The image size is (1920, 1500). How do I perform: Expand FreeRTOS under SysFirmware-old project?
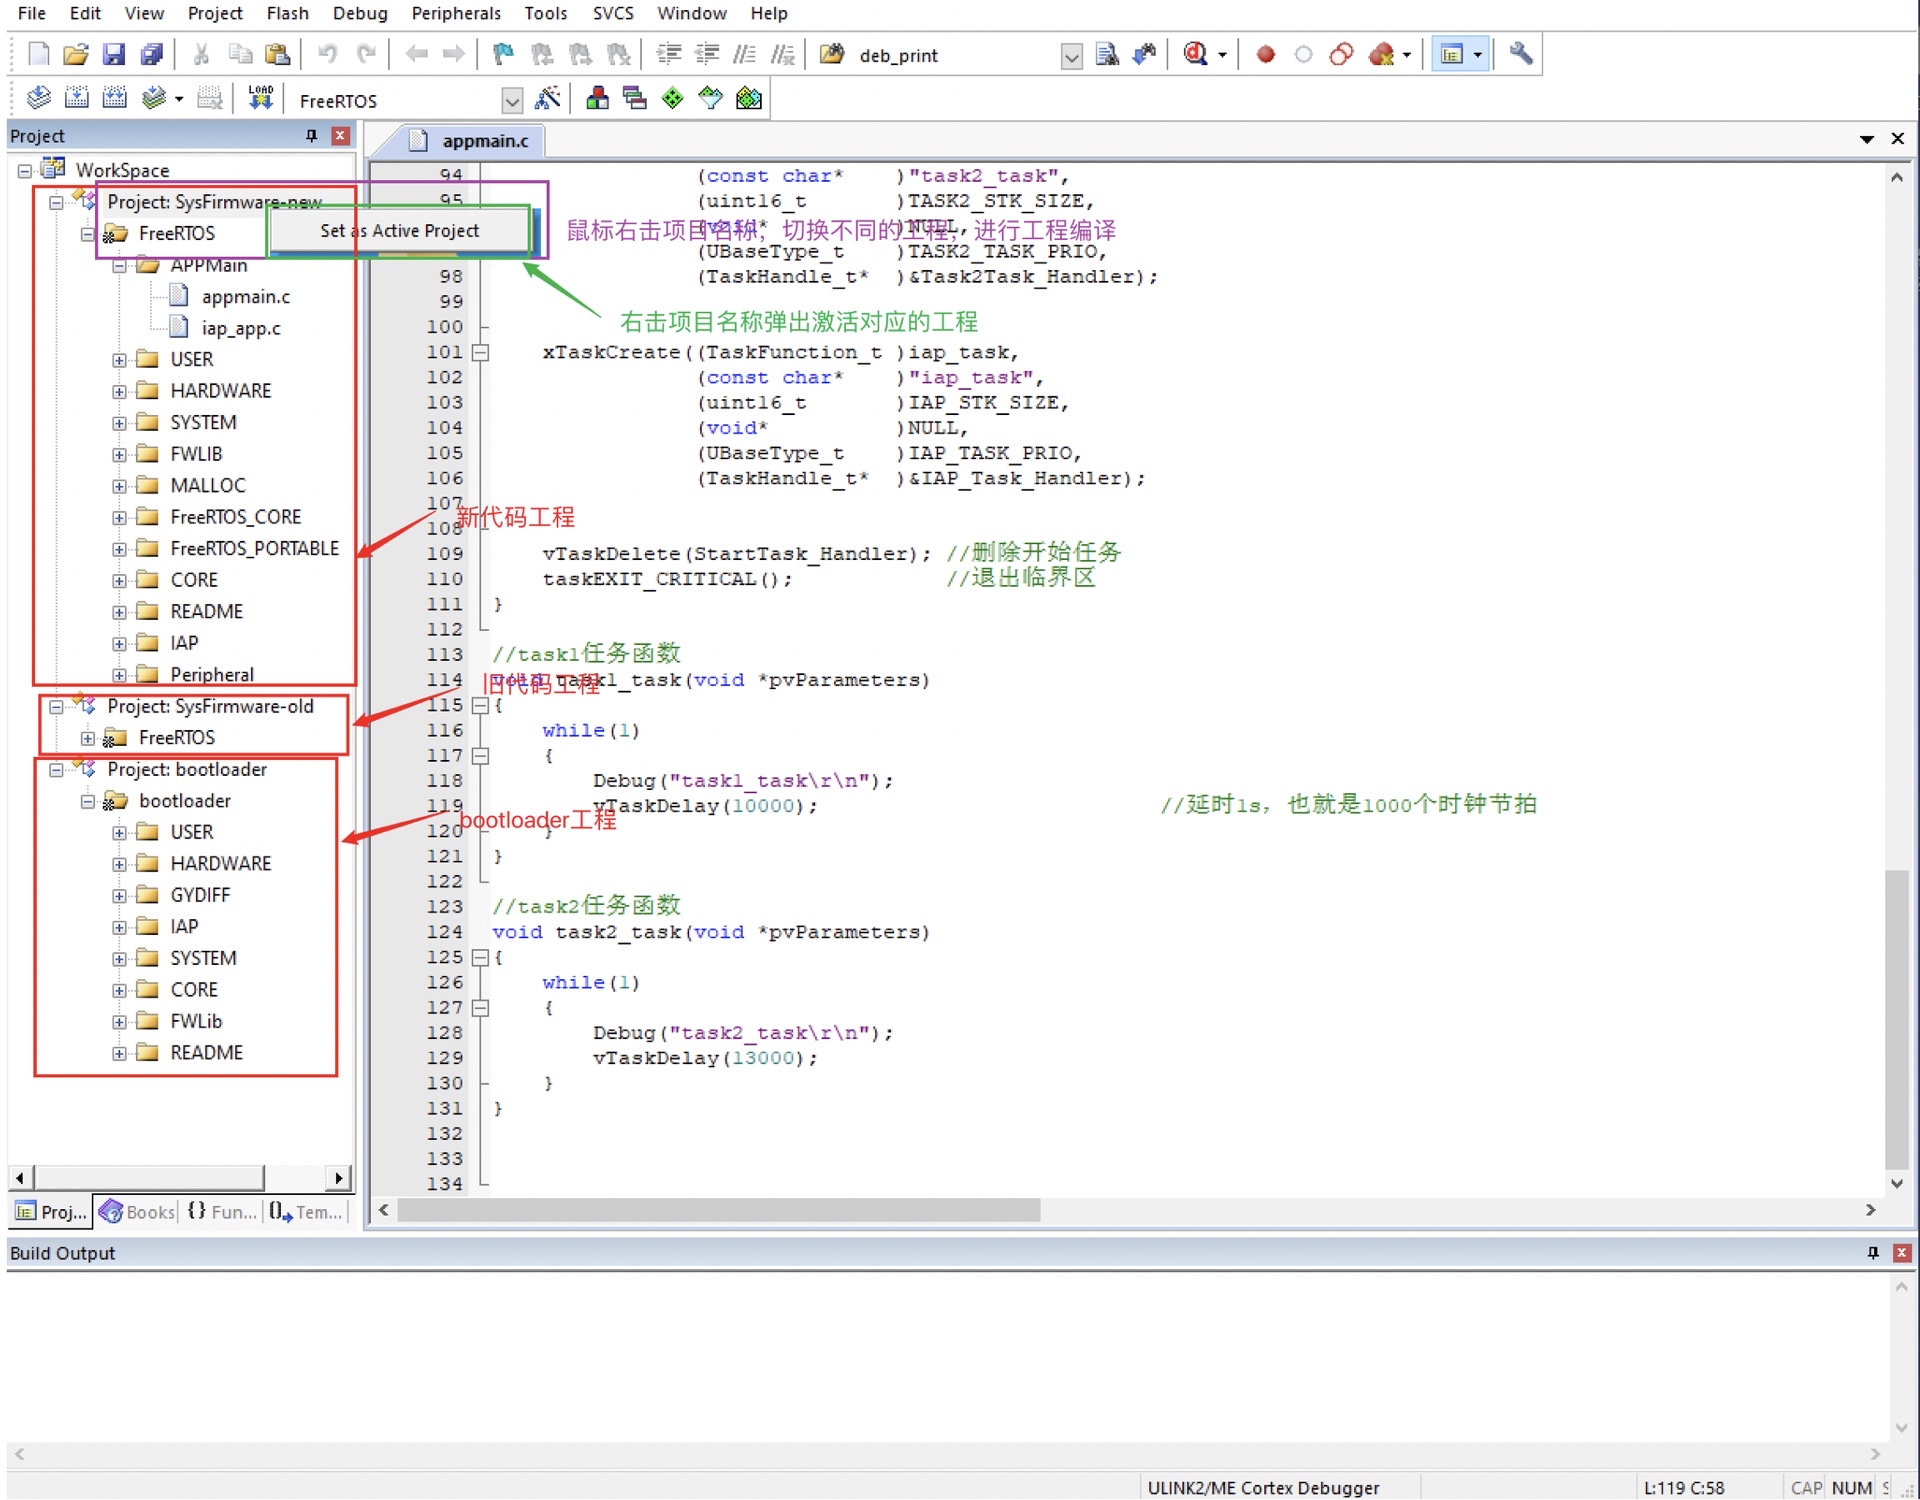tap(88, 738)
